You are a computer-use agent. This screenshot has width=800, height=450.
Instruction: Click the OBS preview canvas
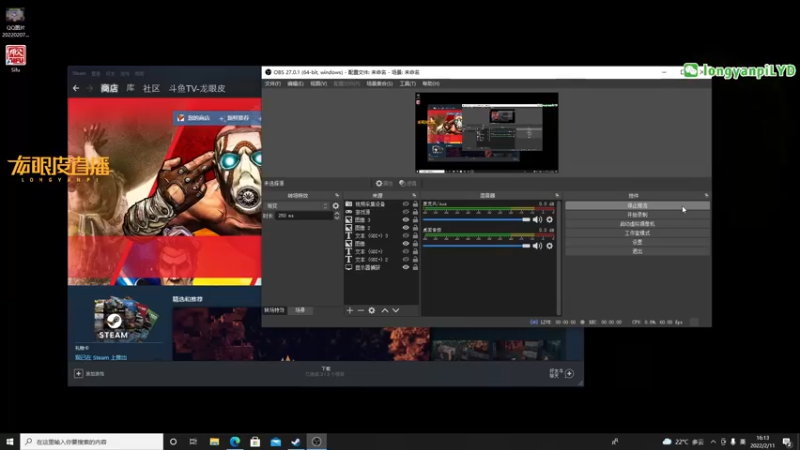[486, 133]
